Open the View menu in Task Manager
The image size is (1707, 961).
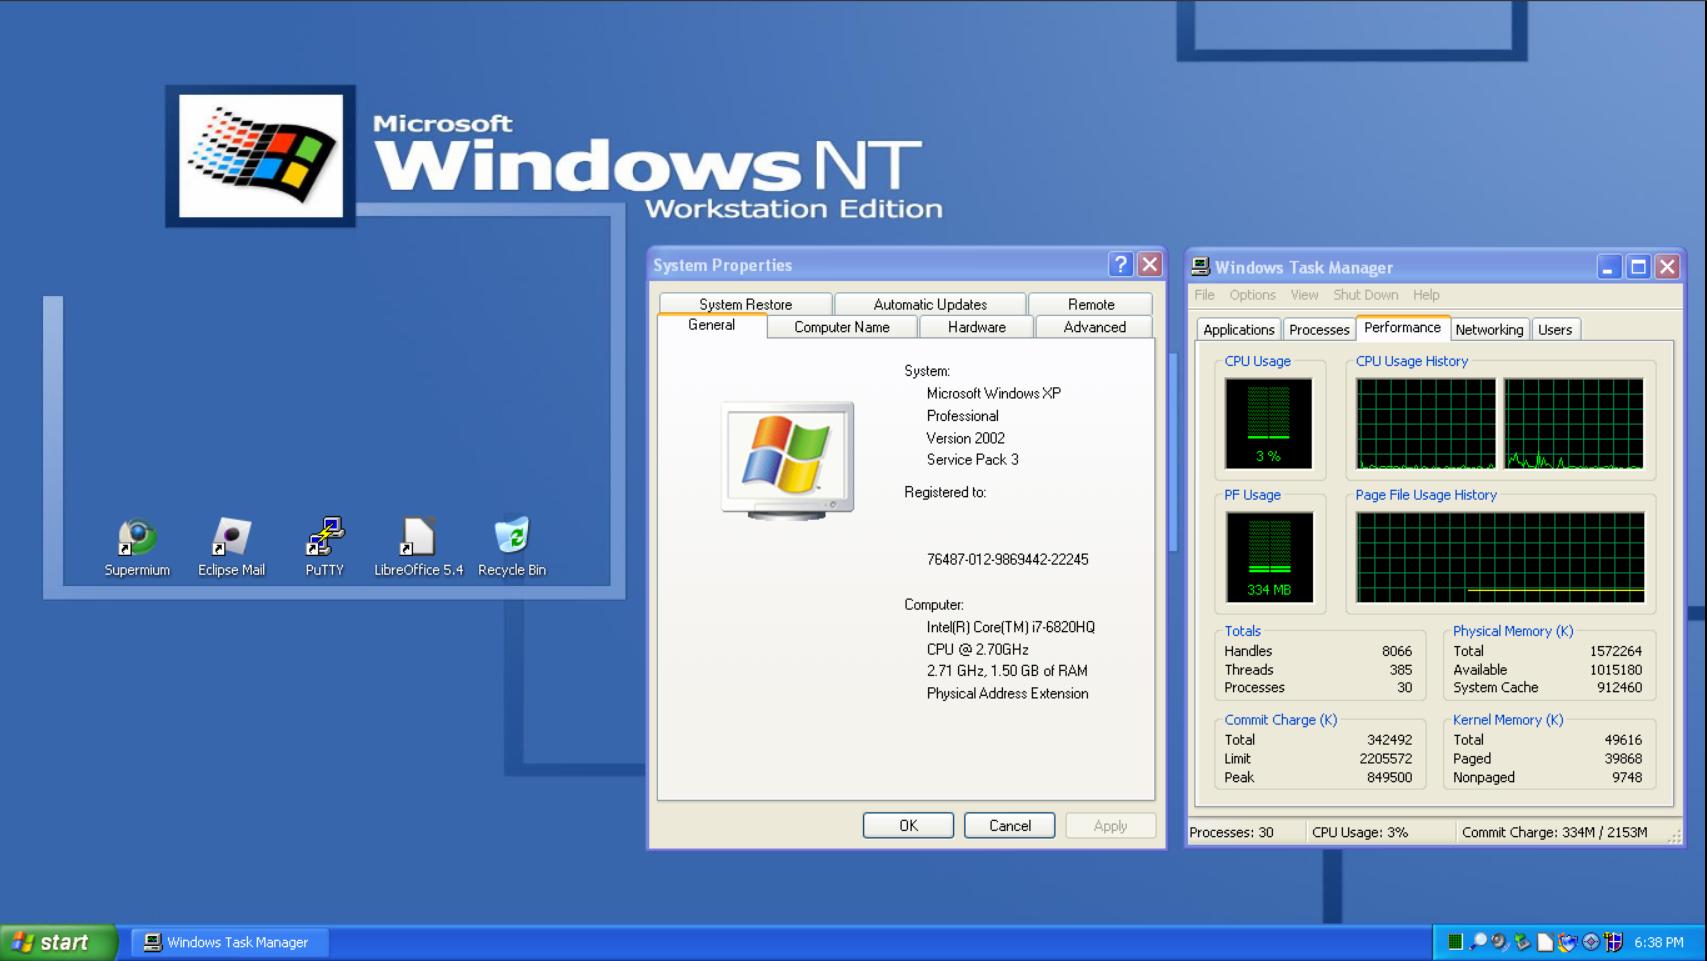coord(1304,295)
